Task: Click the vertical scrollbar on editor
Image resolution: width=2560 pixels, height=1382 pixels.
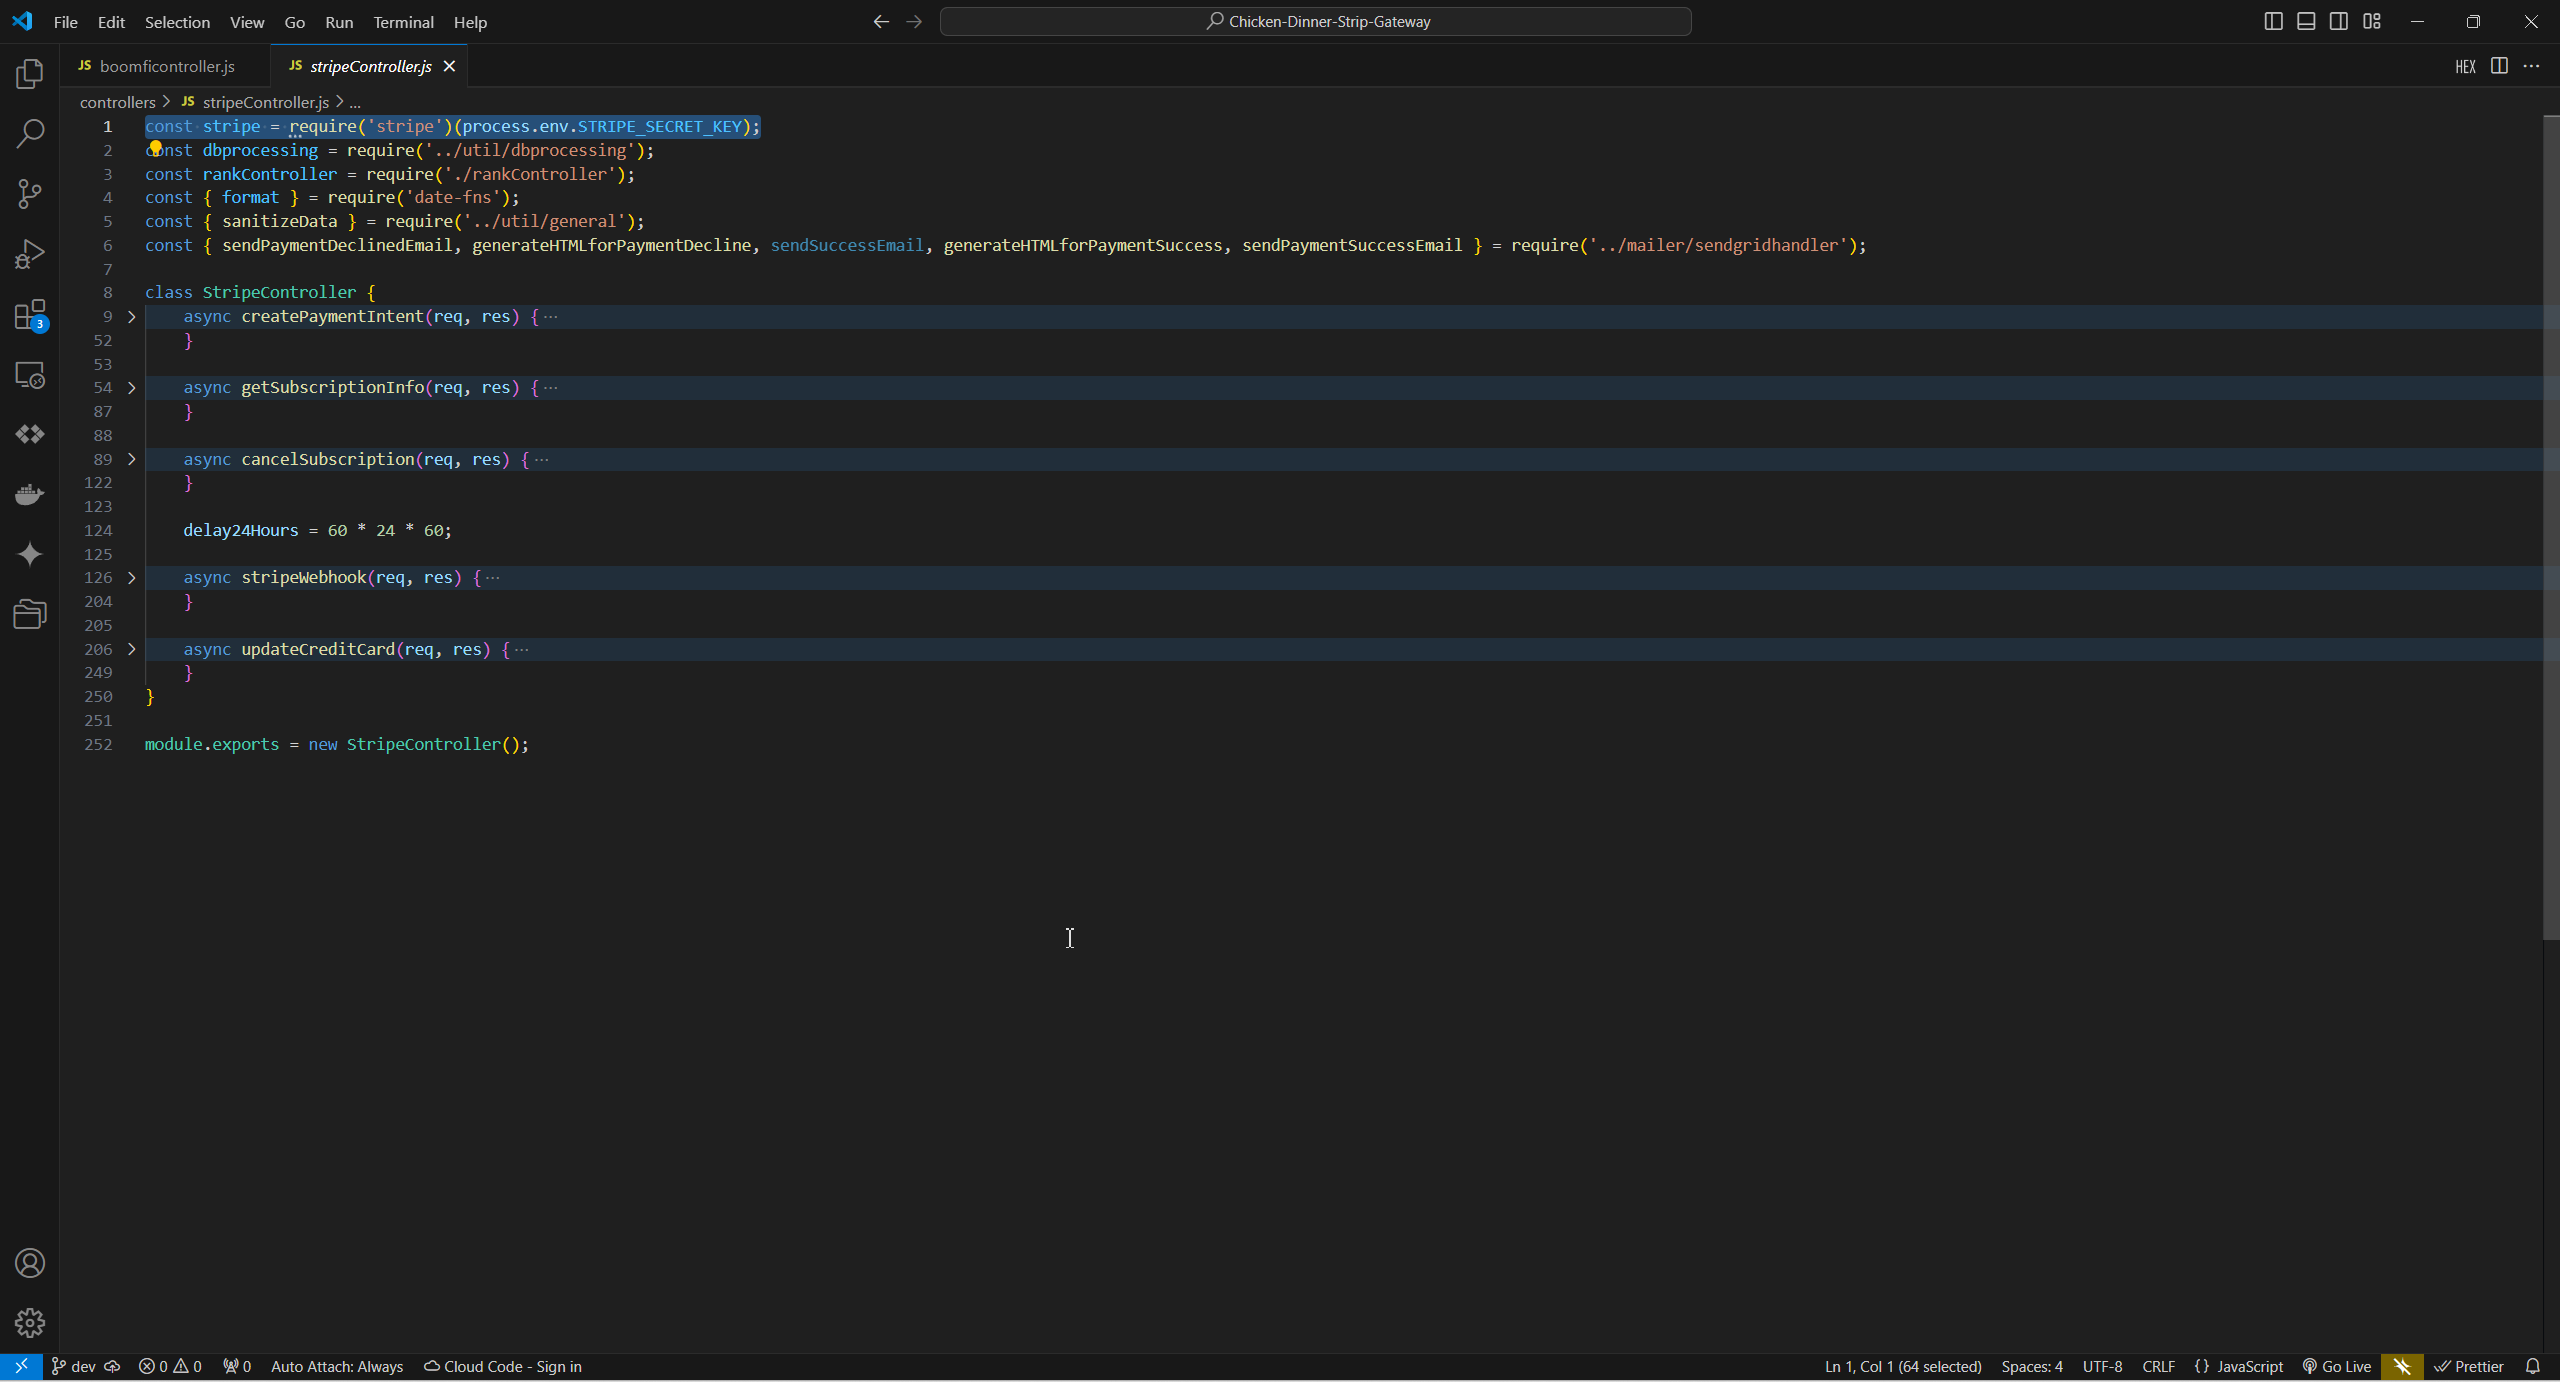Action: click(x=2550, y=528)
